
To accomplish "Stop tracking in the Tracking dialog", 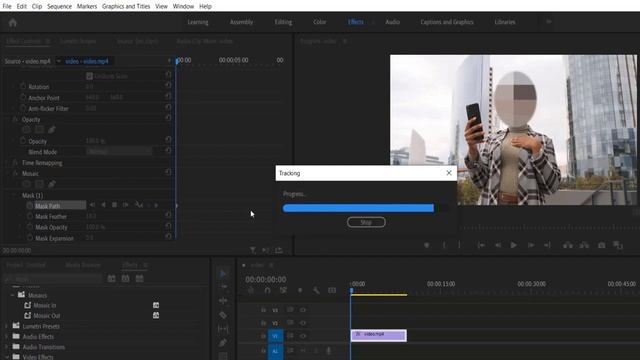I will [366, 222].
